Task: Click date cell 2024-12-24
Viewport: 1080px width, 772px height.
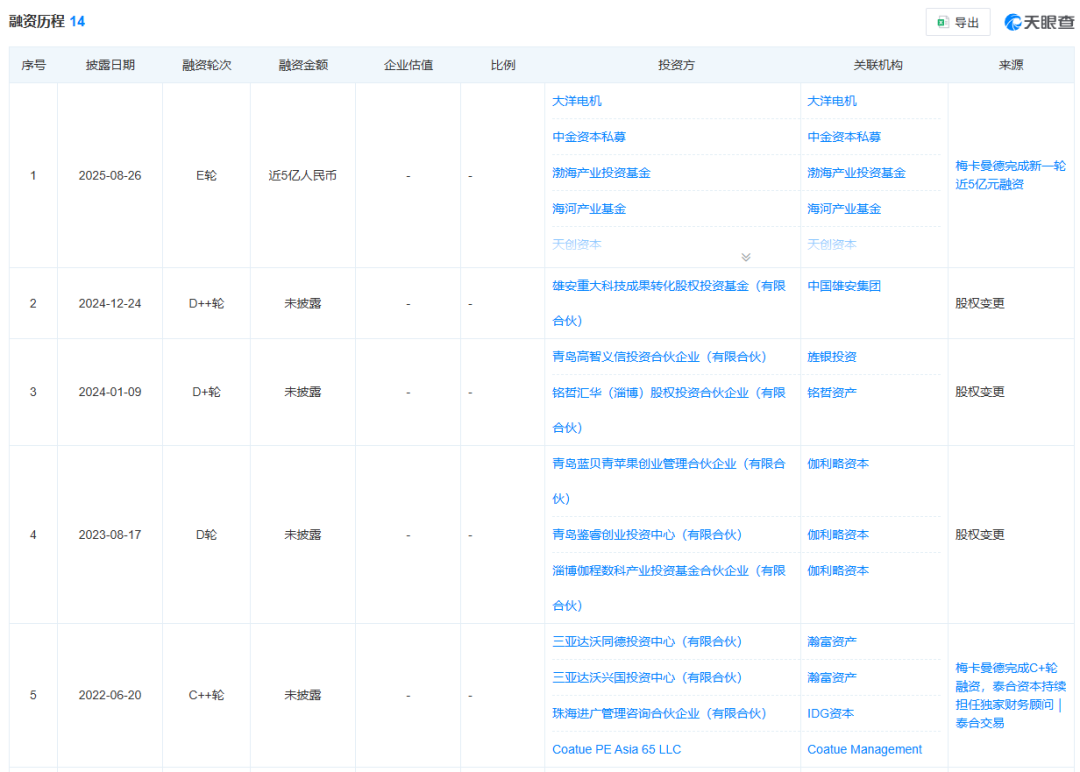Action: [110, 304]
